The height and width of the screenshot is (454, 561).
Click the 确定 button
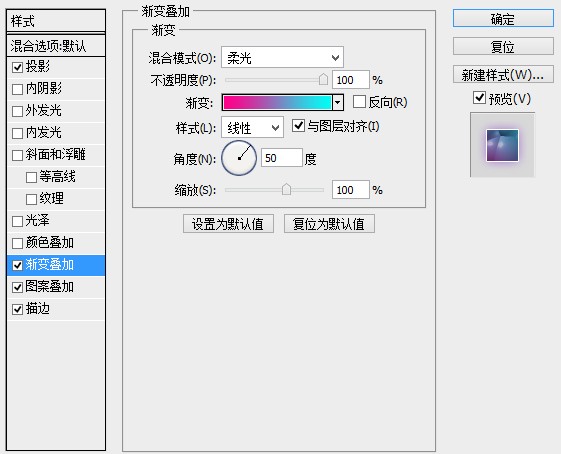(503, 19)
